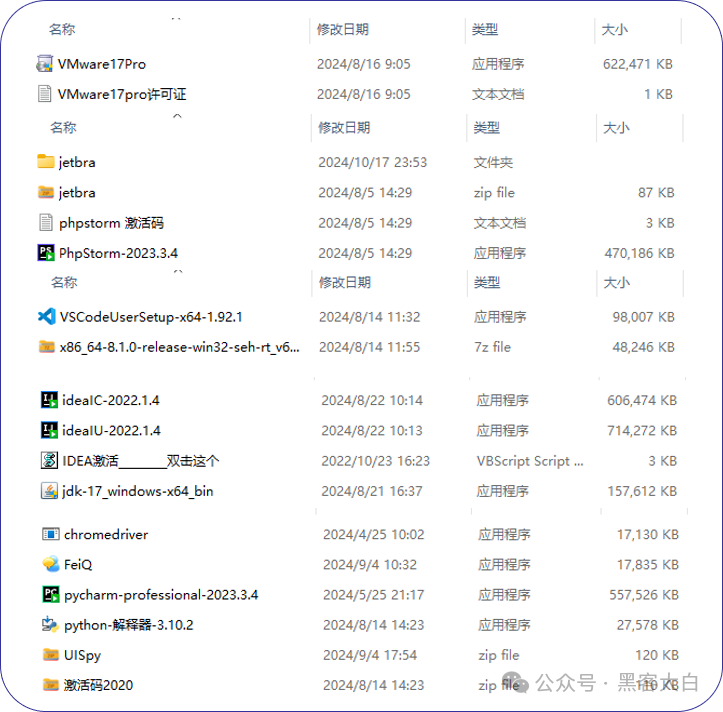Click sort chevron above 名称 in VSCode listing
This screenshot has width=723, height=712.
coord(178,271)
